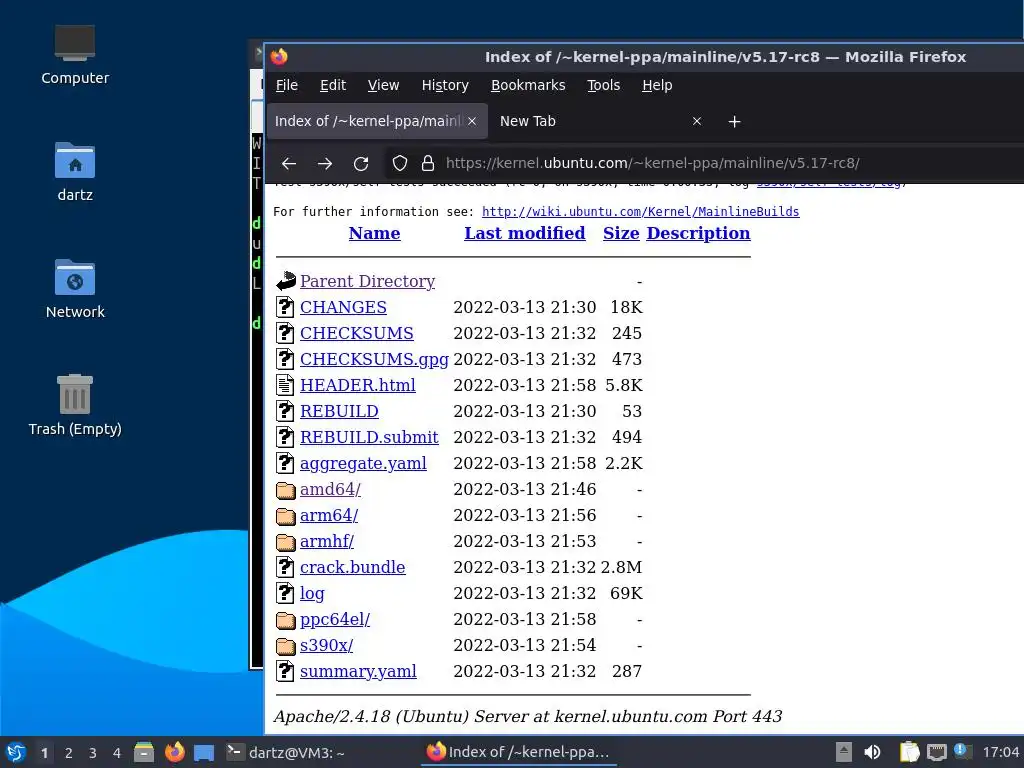
Task: Sort listing by Description header
Action: click(698, 233)
